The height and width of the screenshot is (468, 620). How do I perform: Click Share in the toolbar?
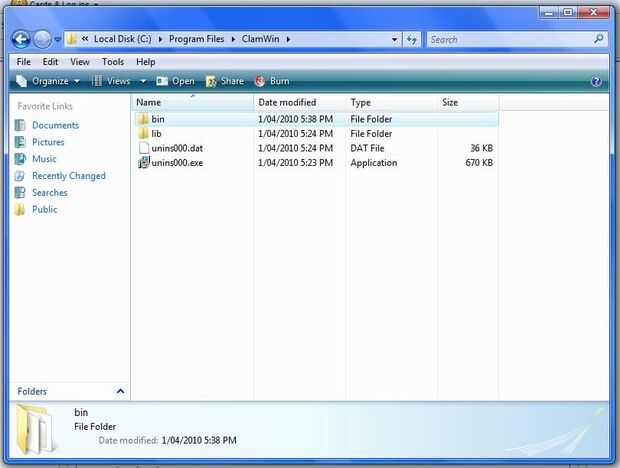tap(225, 81)
